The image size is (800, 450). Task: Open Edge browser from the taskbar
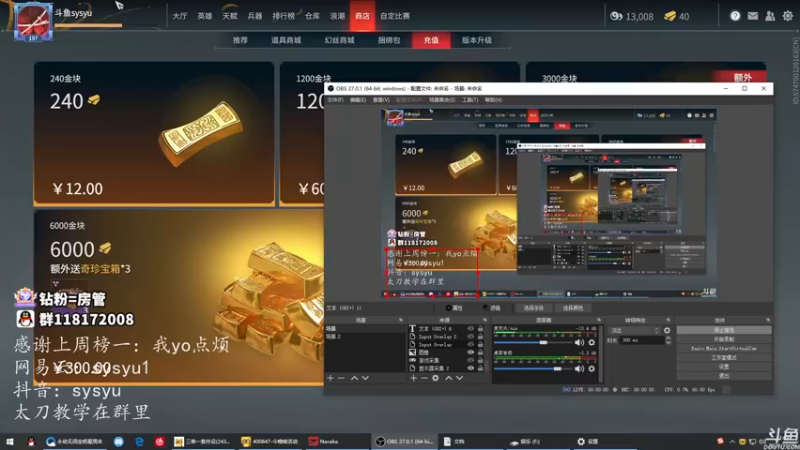tap(139, 441)
